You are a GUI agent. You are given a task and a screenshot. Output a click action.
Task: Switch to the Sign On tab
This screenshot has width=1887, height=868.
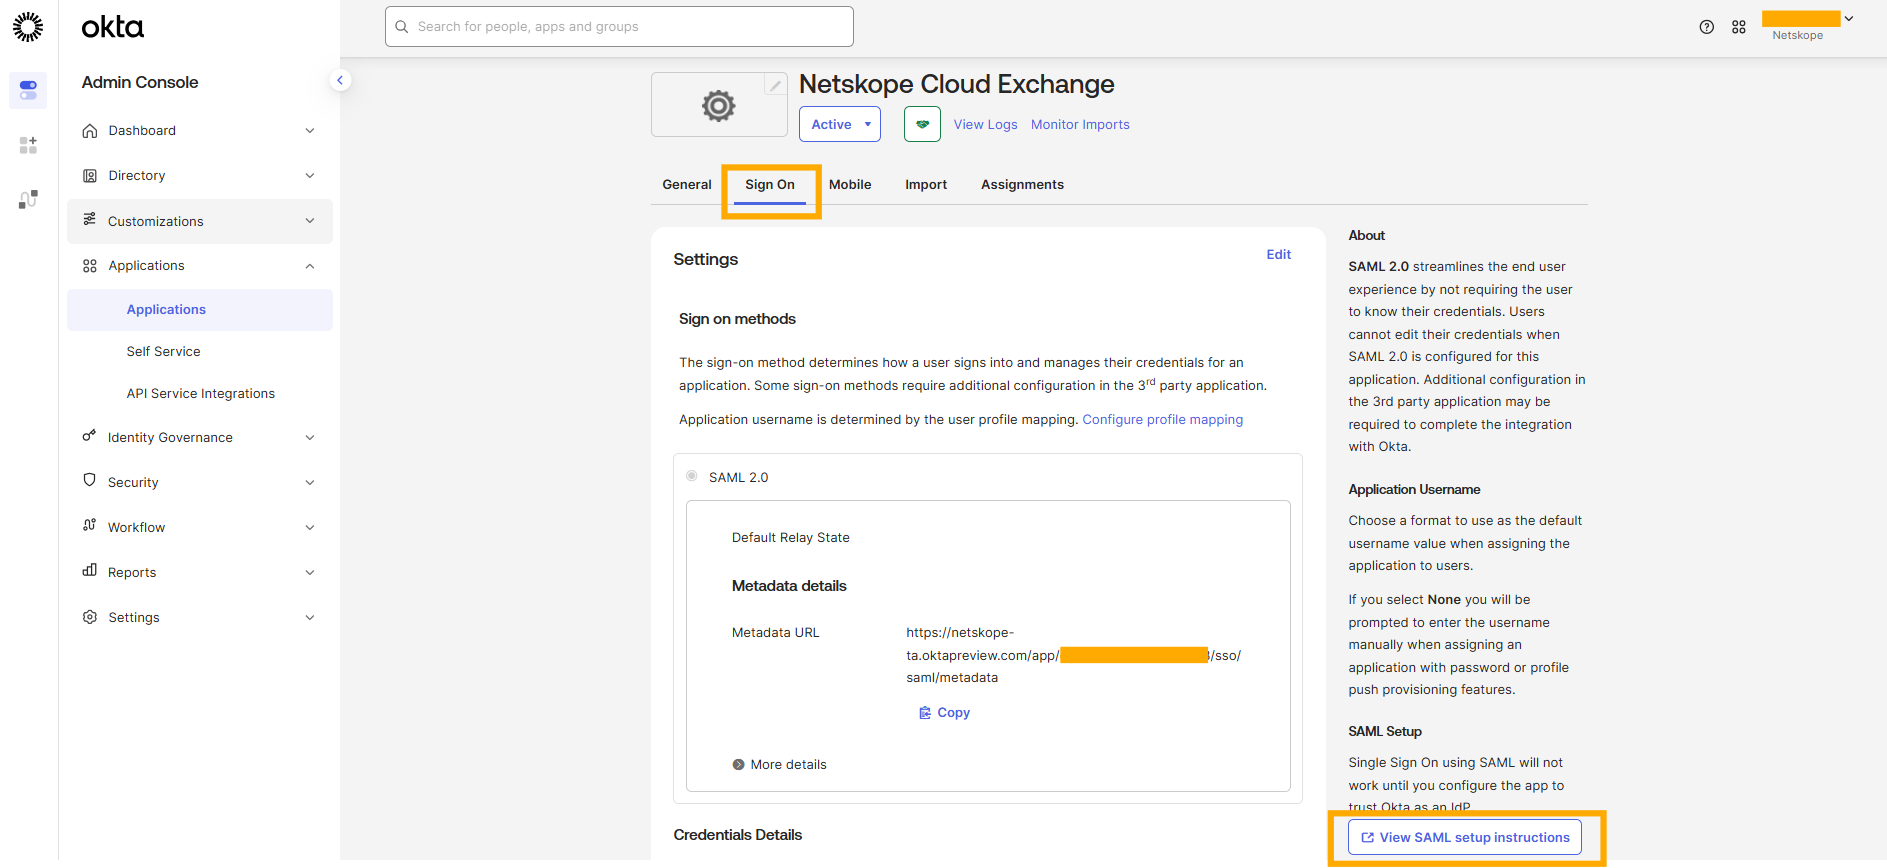[770, 185]
